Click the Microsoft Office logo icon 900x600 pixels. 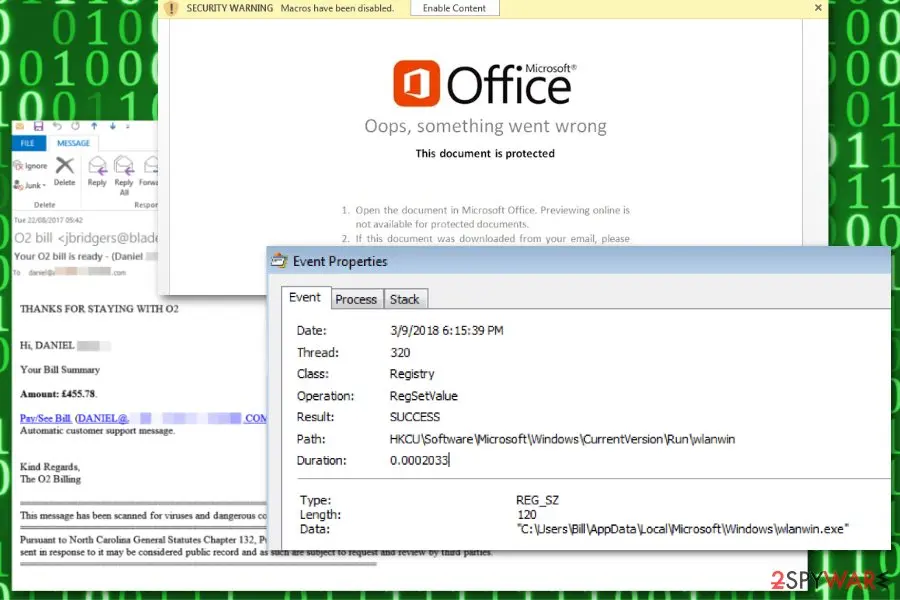click(x=417, y=84)
